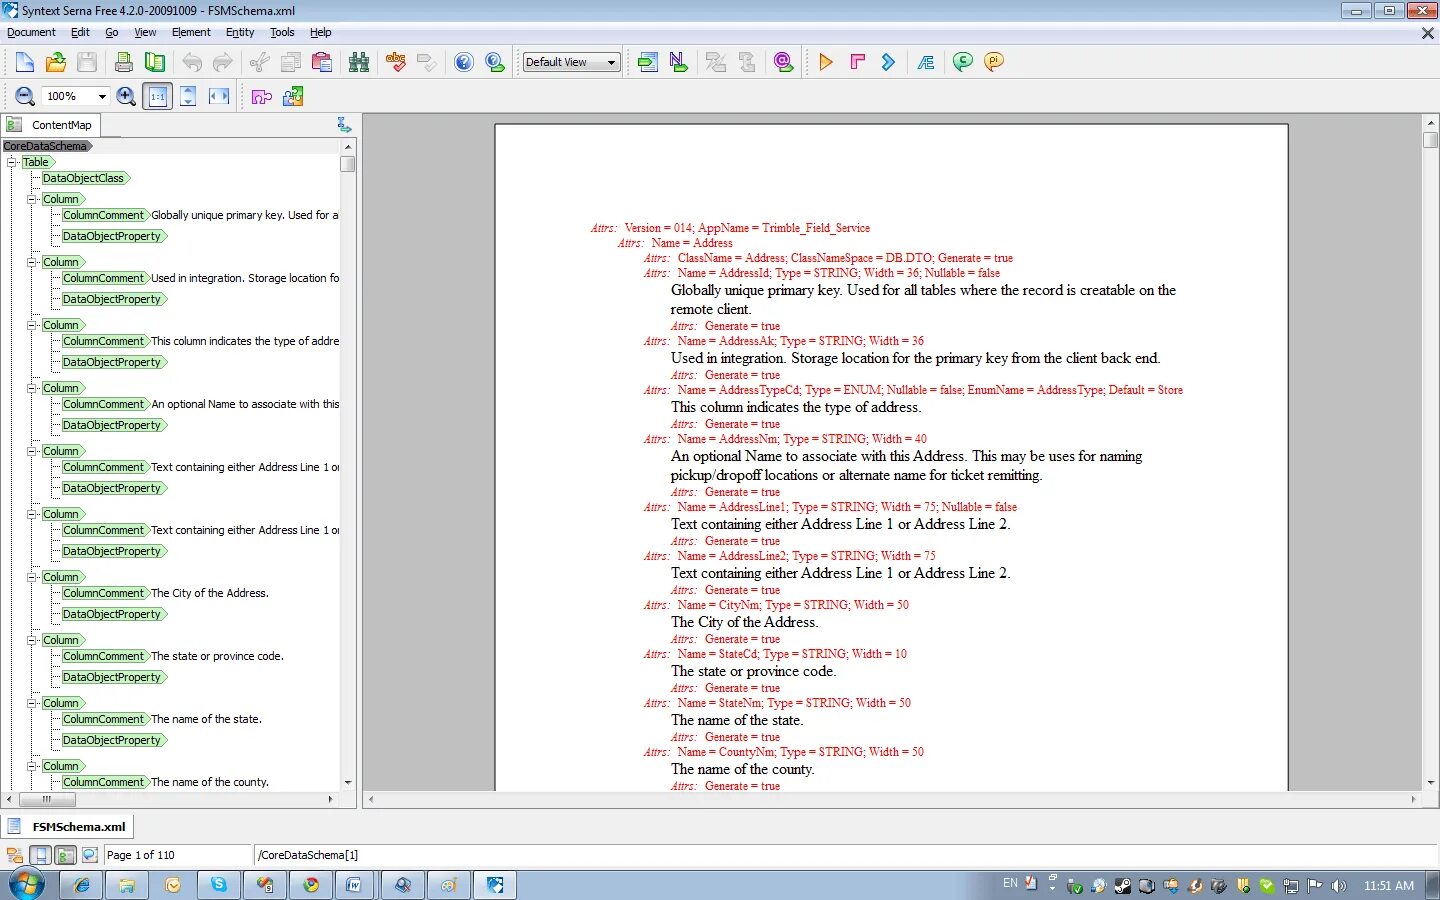Click the document vertical scrollbar down arrow
The image size is (1440, 900).
point(1431,783)
